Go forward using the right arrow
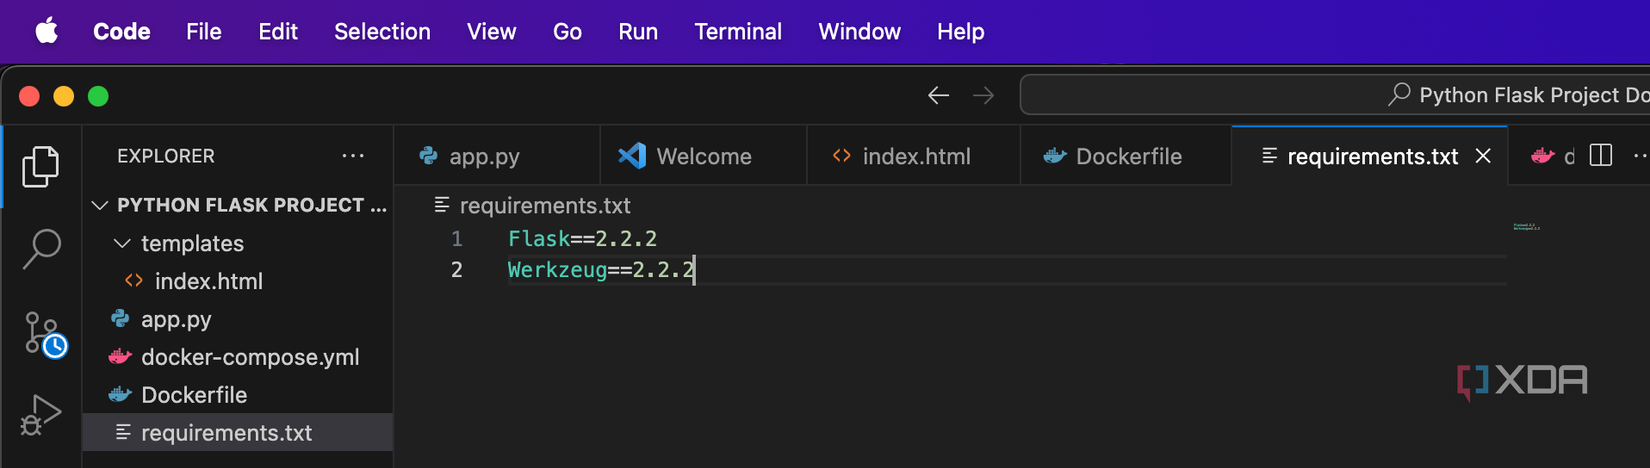Screen dimensions: 1650x468 (x=984, y=95)
